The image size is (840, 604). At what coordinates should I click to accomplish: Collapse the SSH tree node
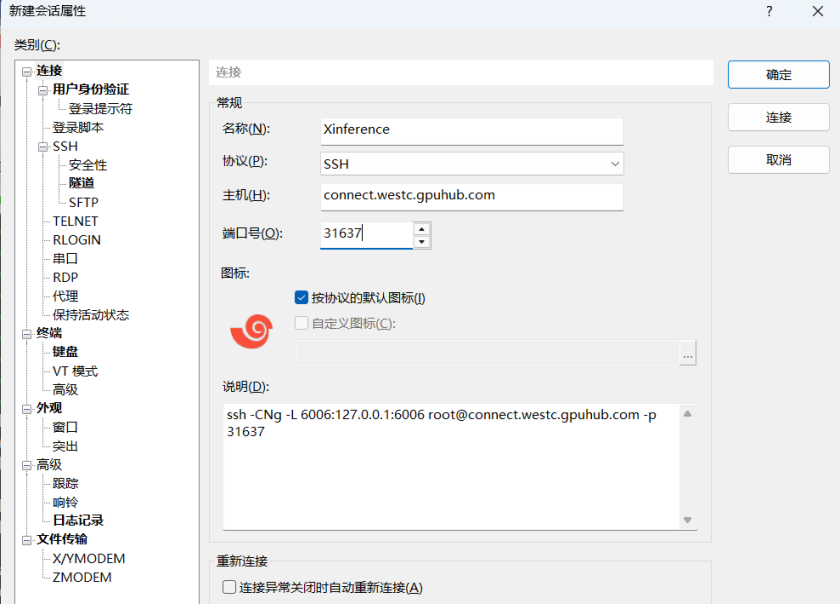click(43, 147)
